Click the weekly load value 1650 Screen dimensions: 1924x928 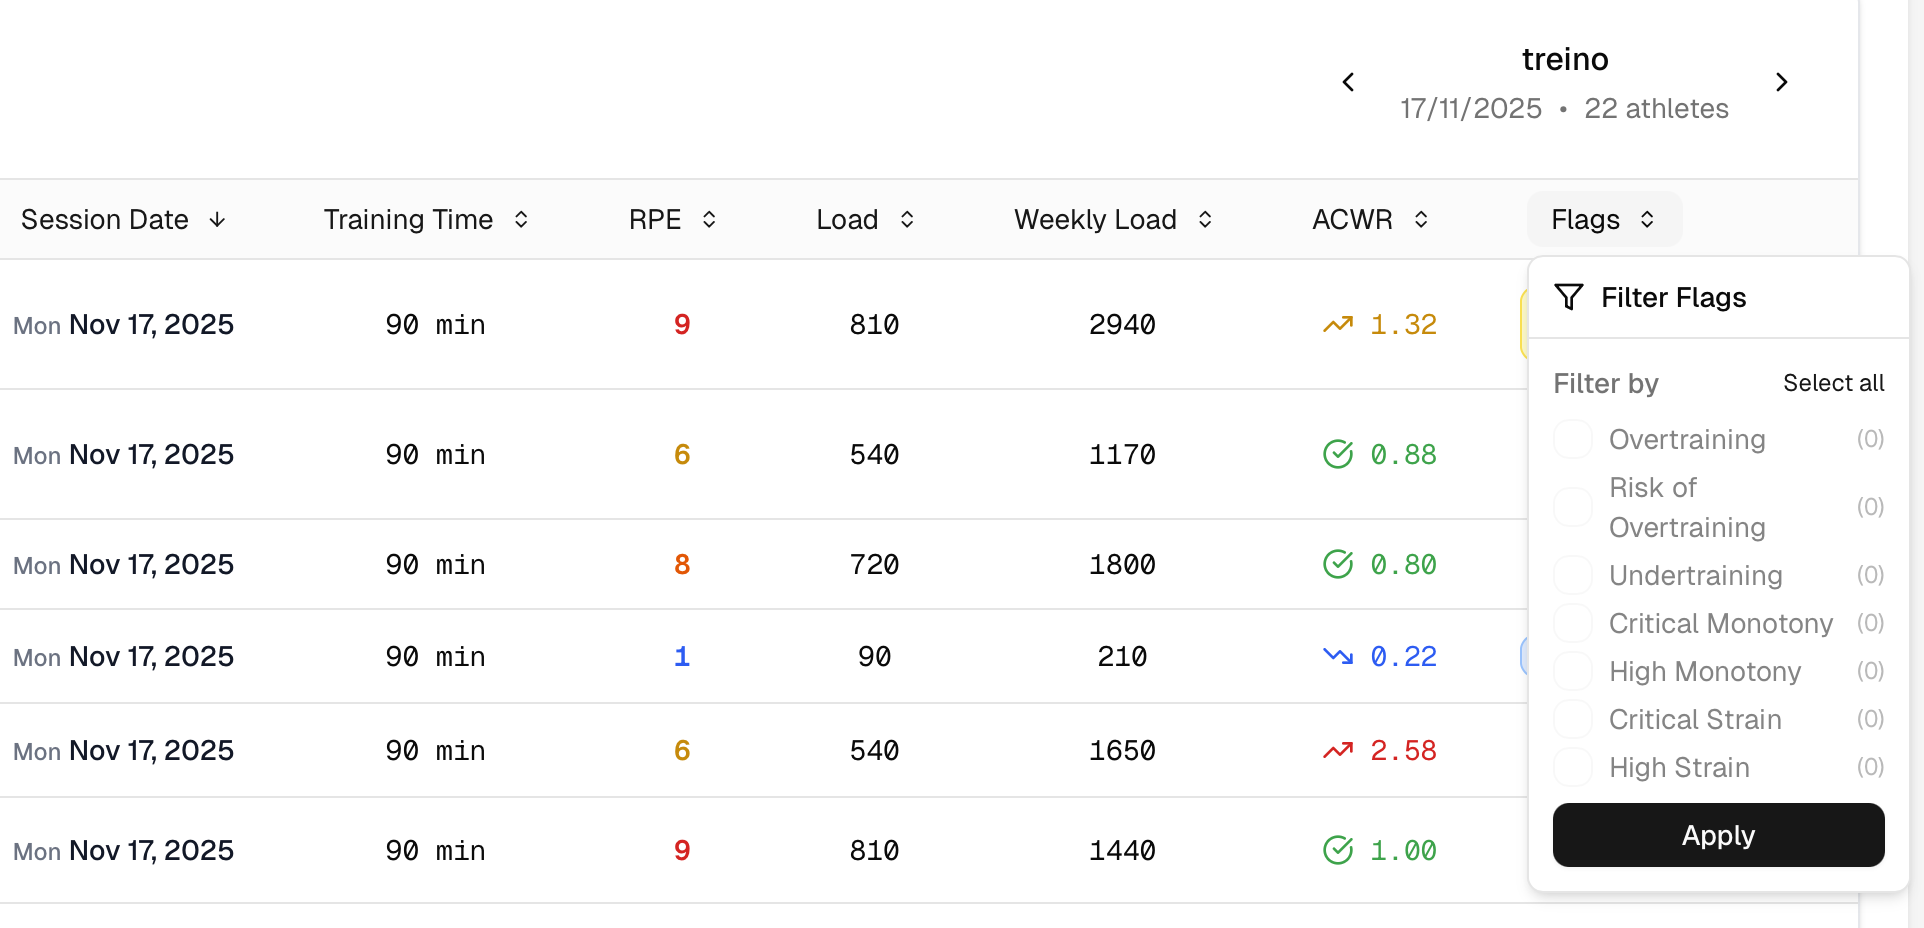point(1122,750)
